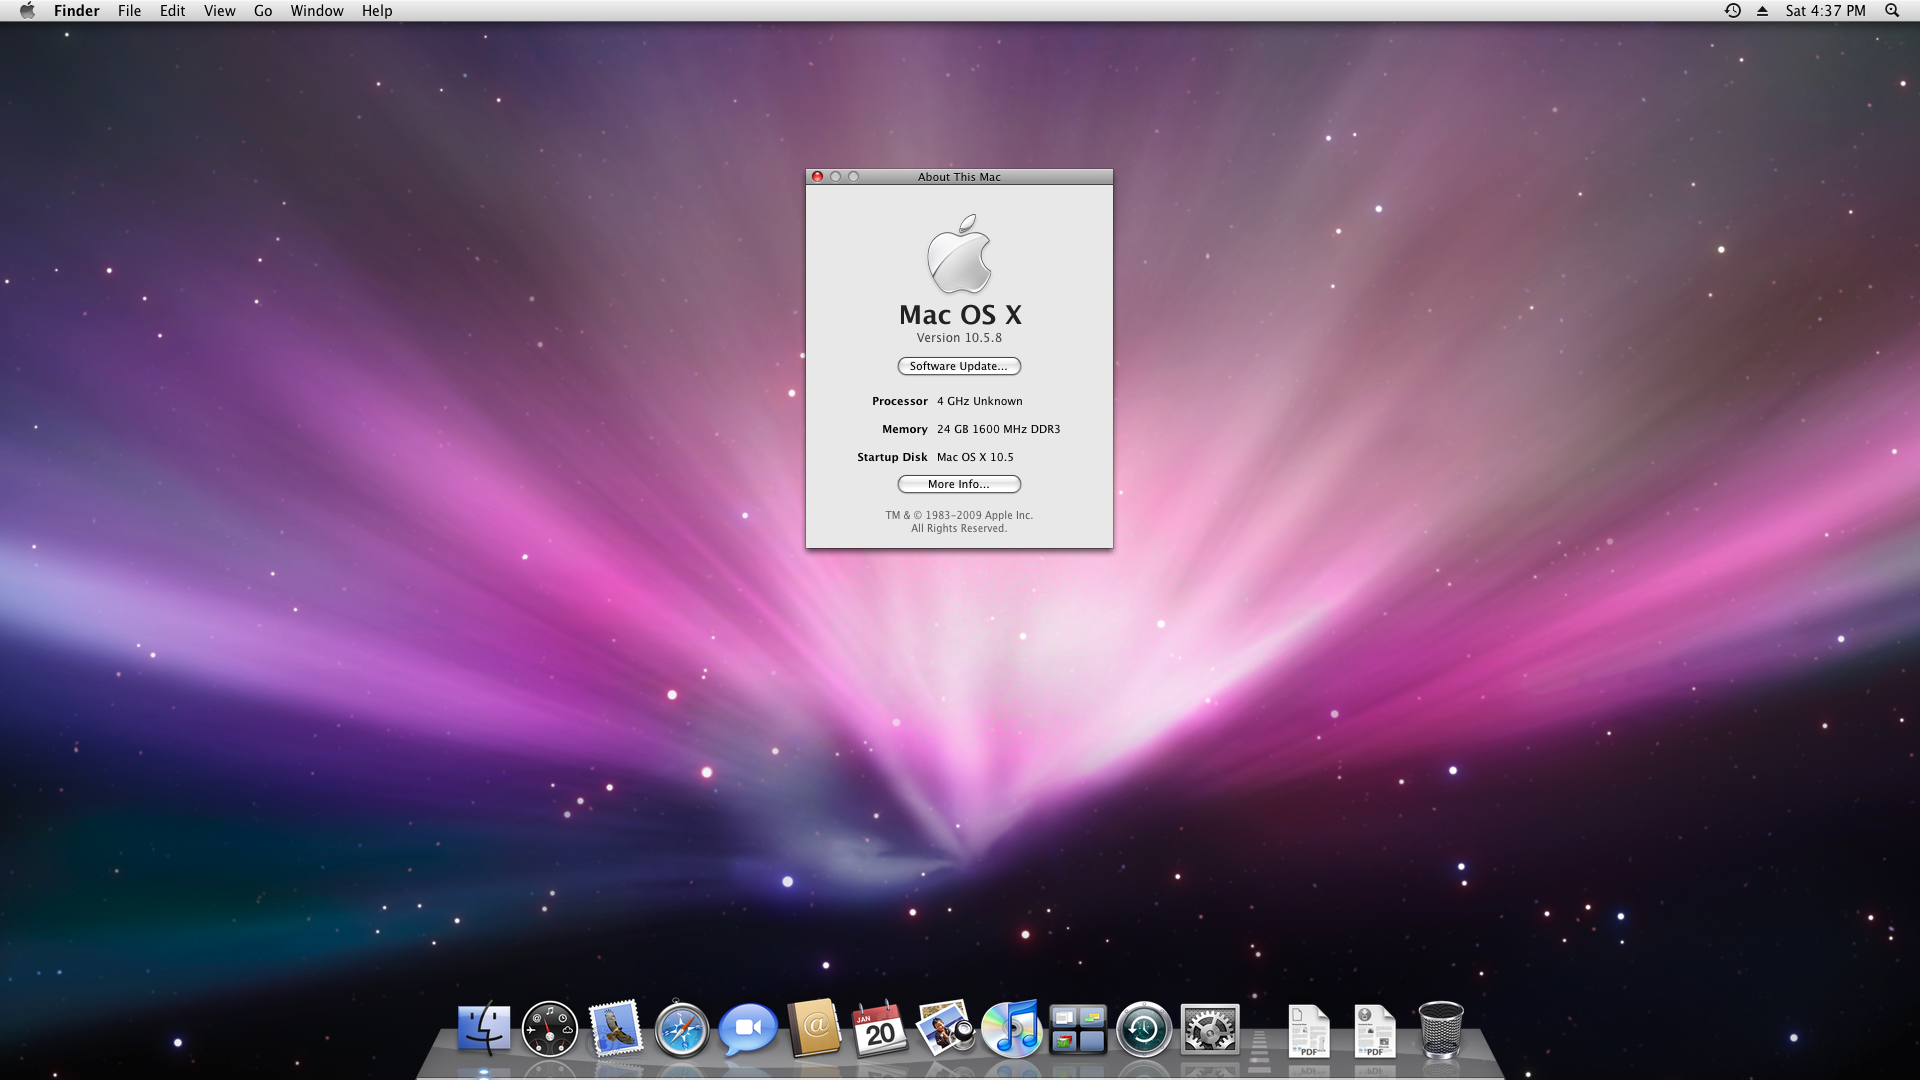1920x1080 pixels.
Task: Open Address Book in the Dock
Action: [814, 1029]
